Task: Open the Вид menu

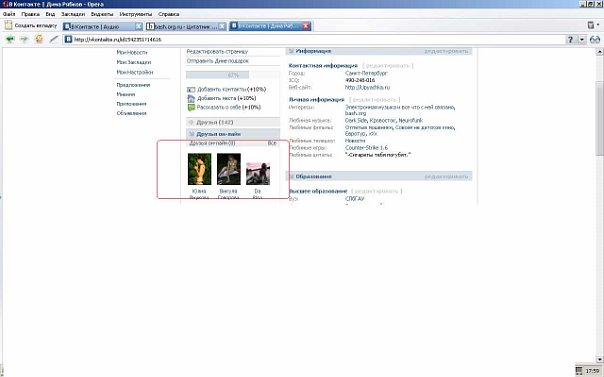Action: point(50,14)
